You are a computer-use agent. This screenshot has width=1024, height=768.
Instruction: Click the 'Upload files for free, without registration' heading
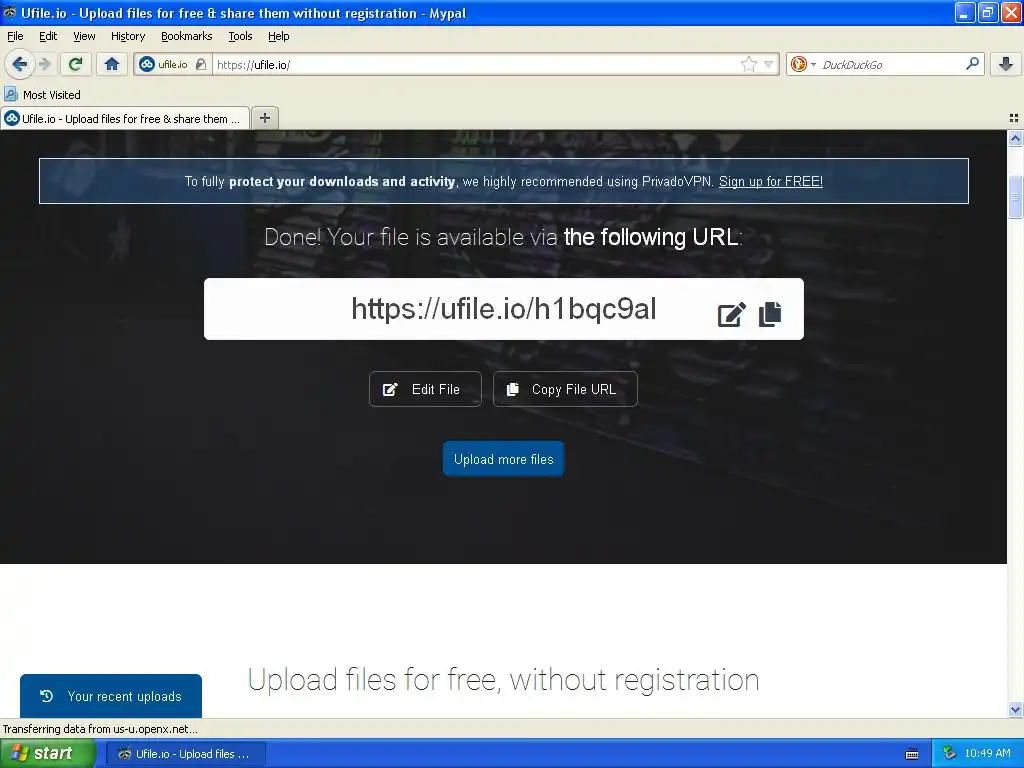click(504, 680)
